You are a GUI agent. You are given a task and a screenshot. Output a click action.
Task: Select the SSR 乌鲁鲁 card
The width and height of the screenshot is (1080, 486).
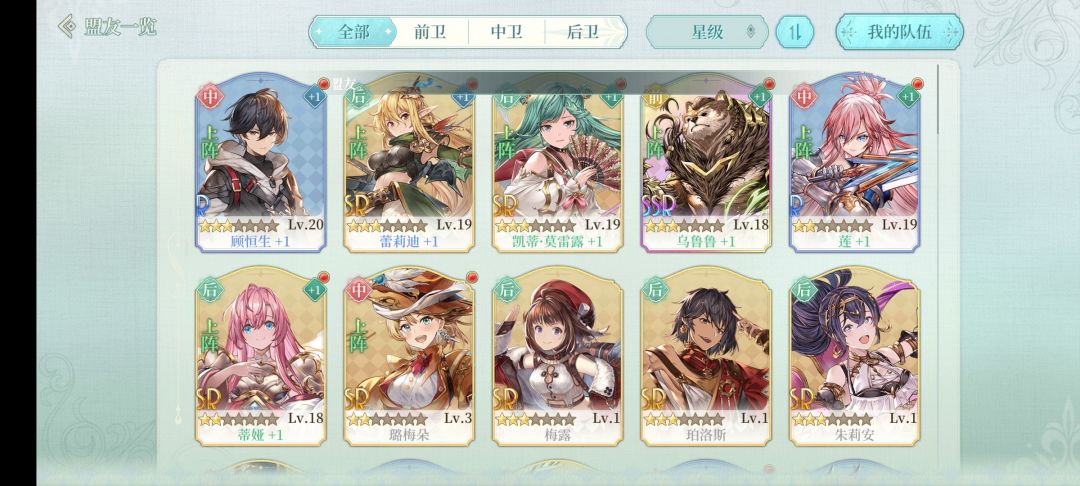(706, 162)
